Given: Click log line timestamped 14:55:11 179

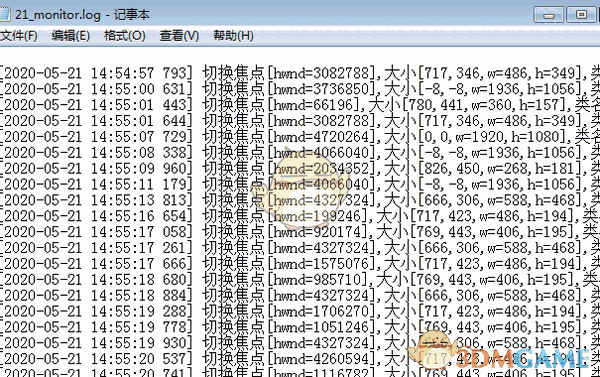Looking at the screenshot, I should click(300, 184).
